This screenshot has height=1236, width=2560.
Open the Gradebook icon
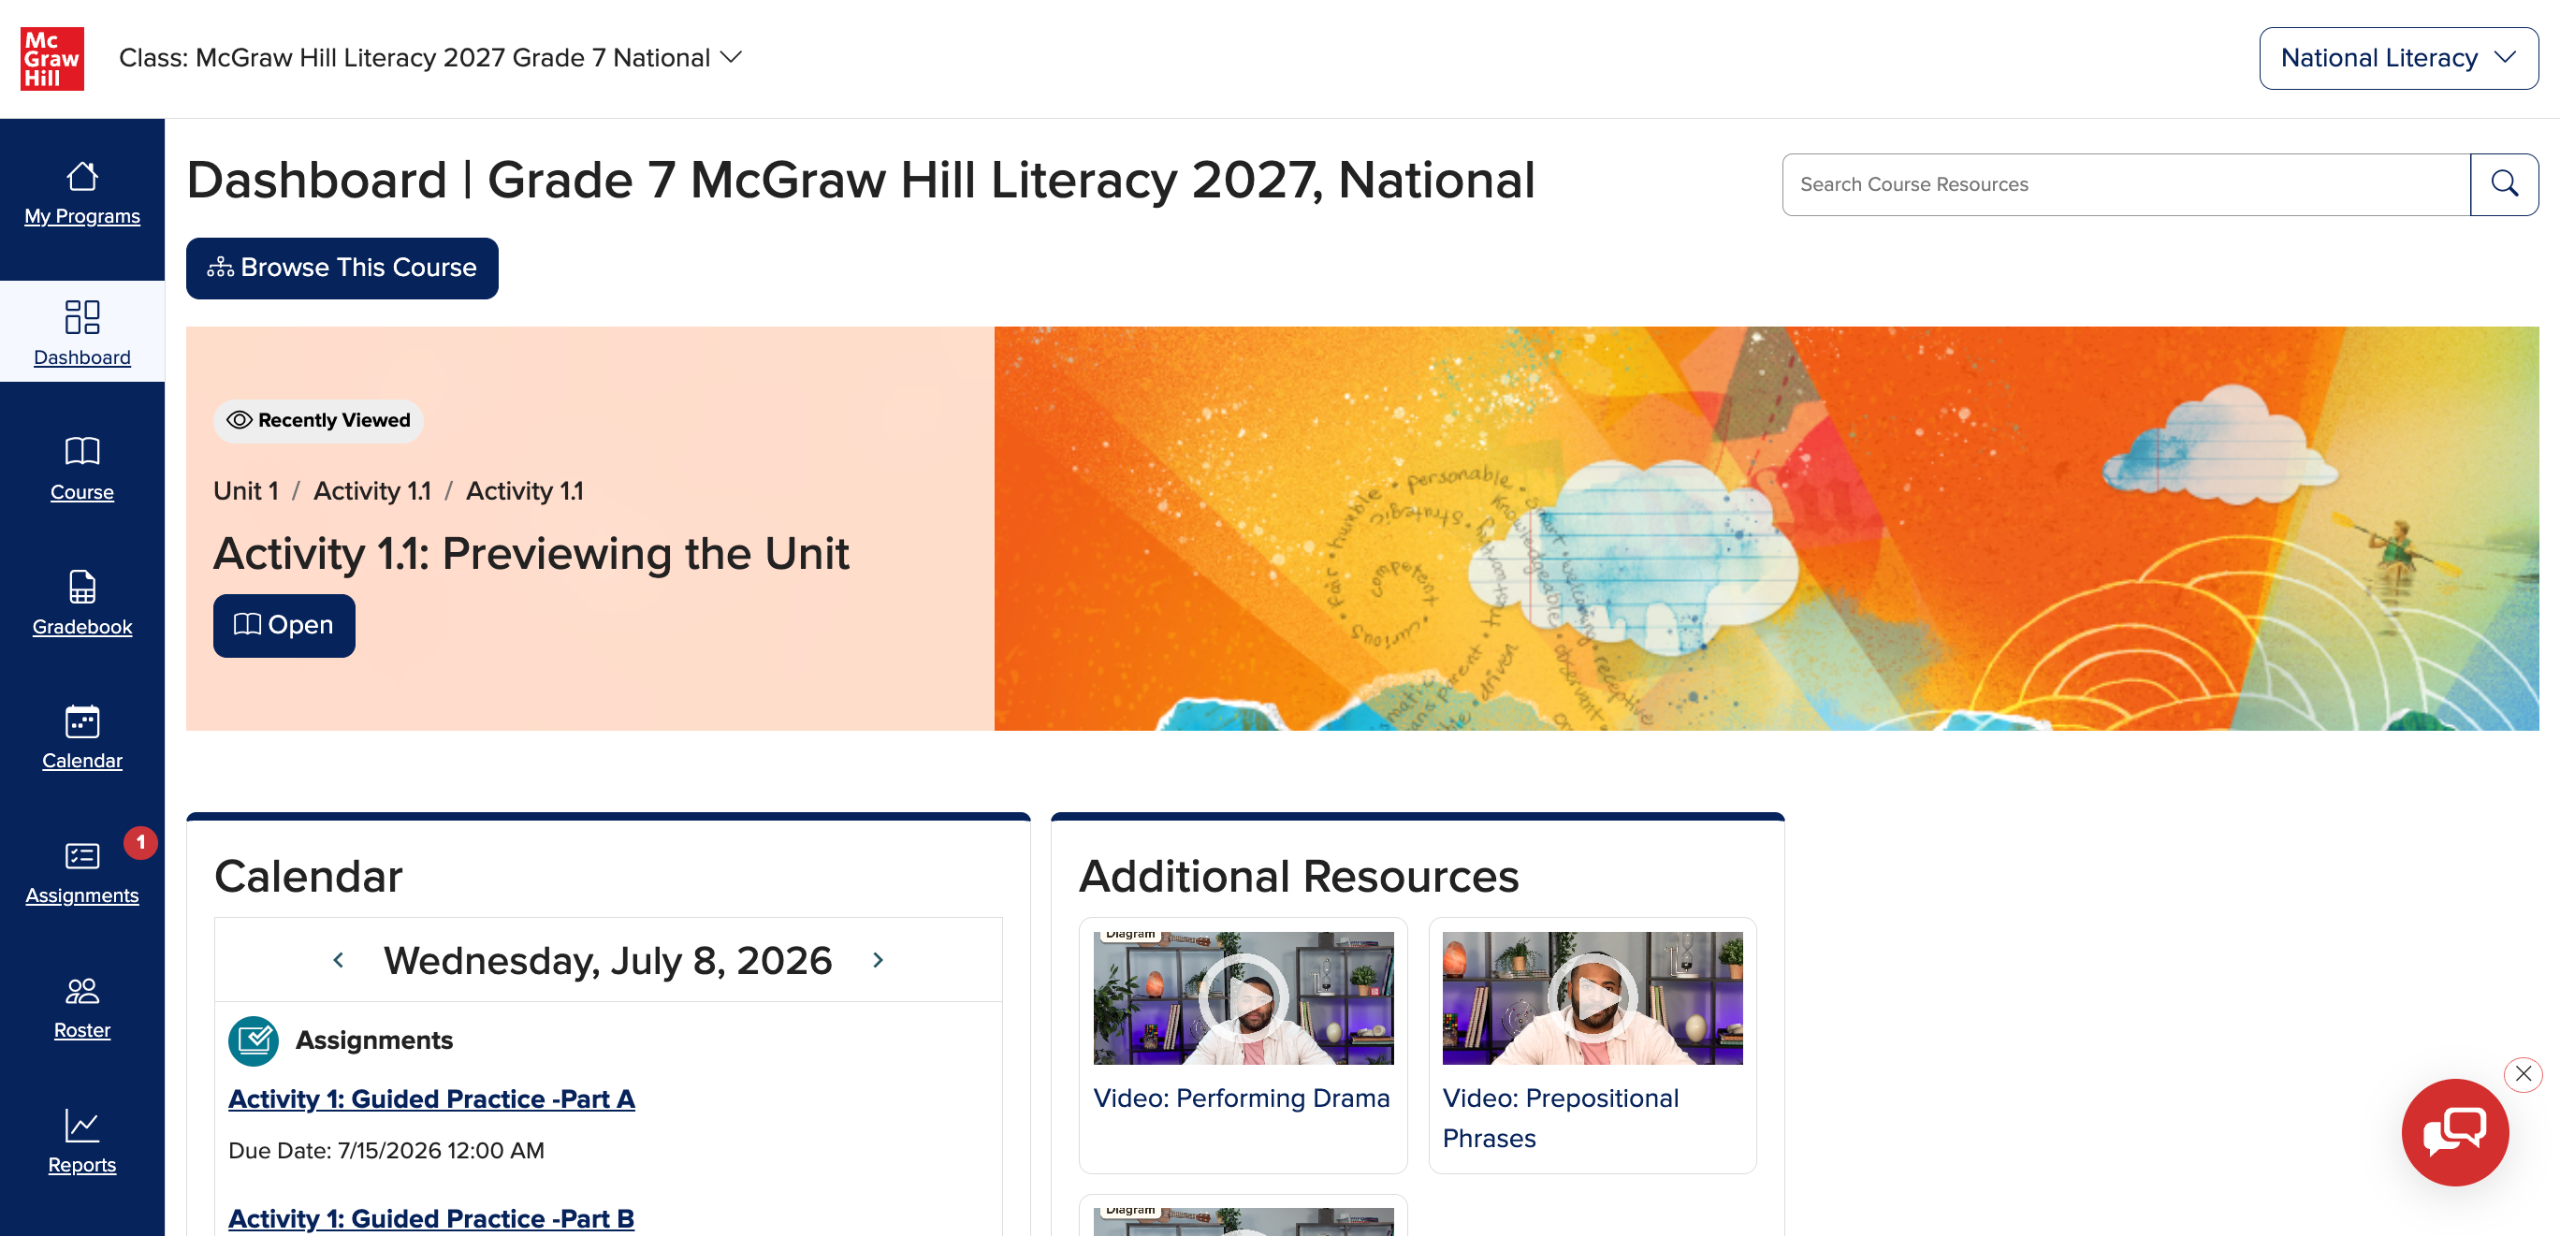82,587
